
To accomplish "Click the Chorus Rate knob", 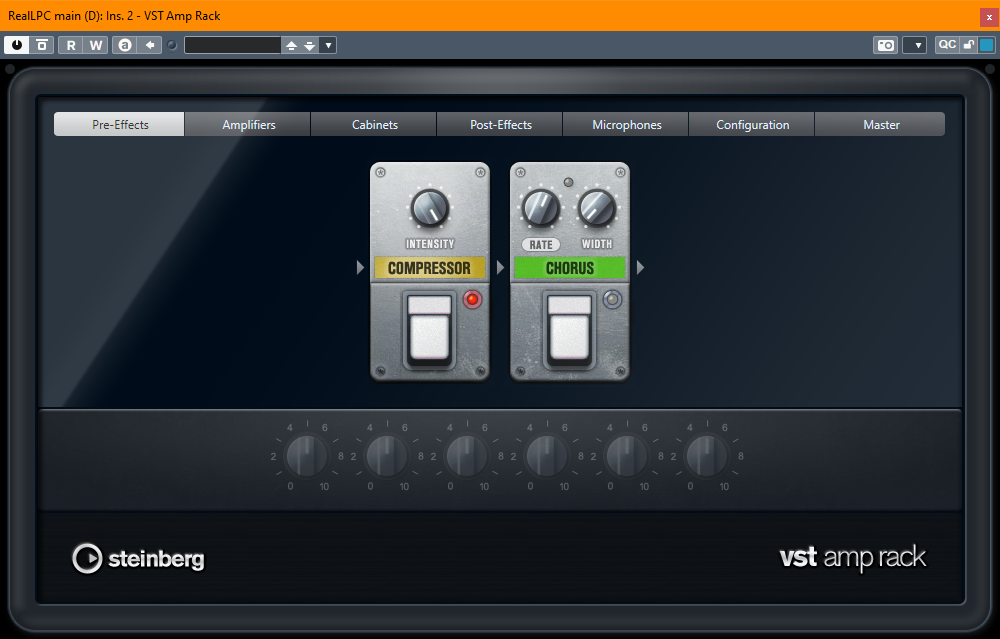I will (x=541, y=208).
